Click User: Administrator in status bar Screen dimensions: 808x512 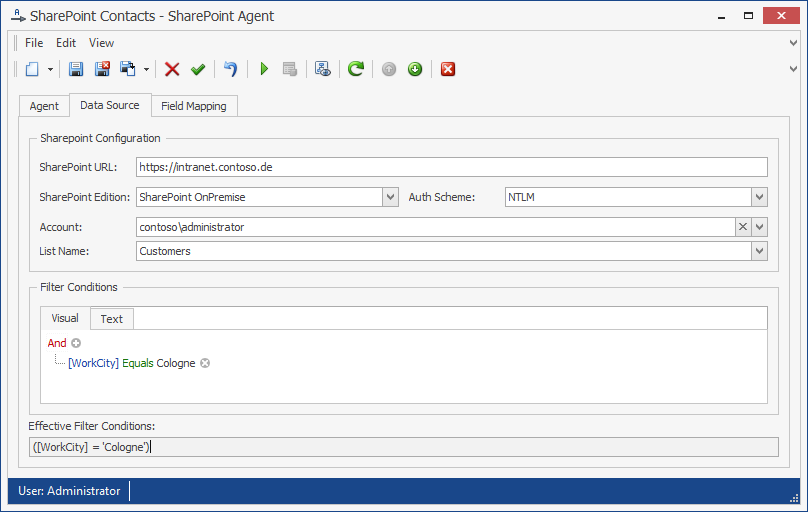click(x=69, y=491)
